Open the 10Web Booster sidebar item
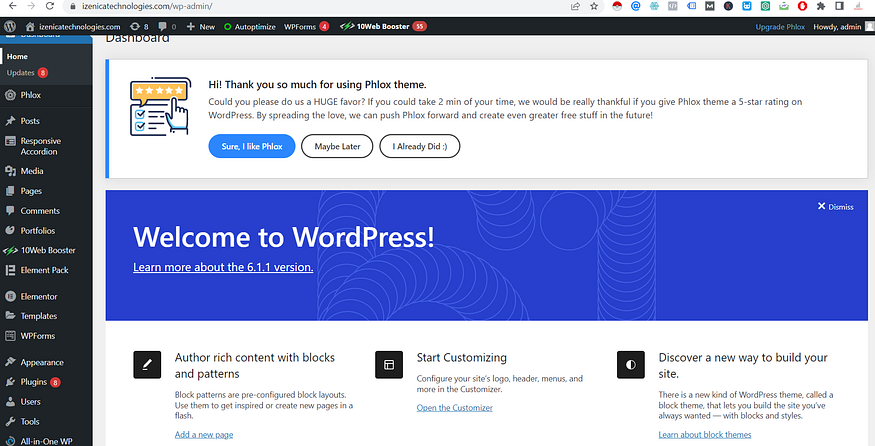 pos(46,250)
